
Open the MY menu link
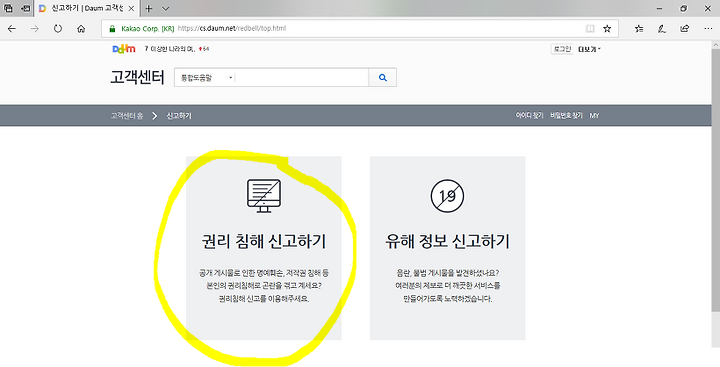[594, 116]
